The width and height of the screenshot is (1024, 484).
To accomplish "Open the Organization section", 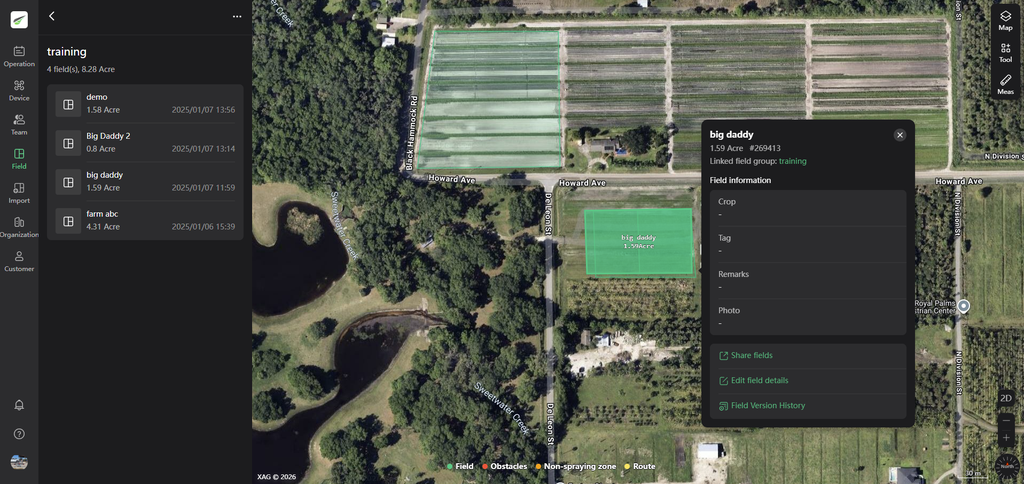I will coord(19,226).
